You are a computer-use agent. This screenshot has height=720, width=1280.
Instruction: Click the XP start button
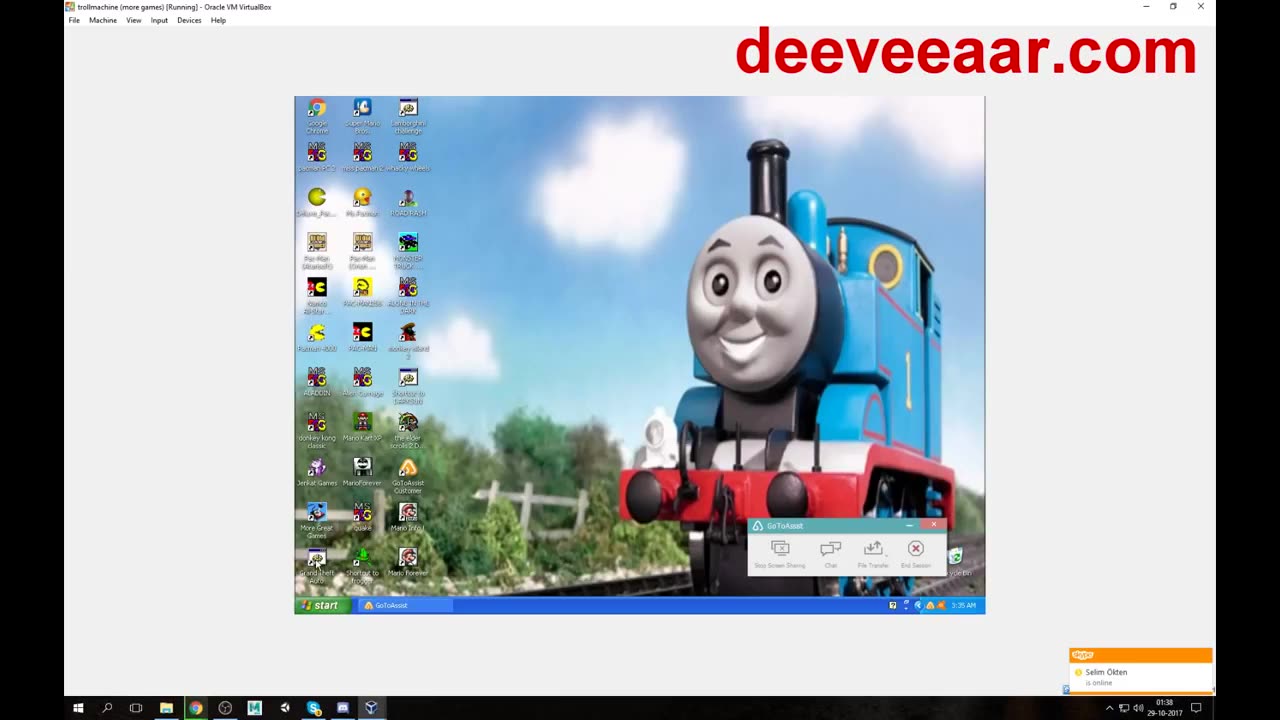pyautogui.click(x=322, y=605)
